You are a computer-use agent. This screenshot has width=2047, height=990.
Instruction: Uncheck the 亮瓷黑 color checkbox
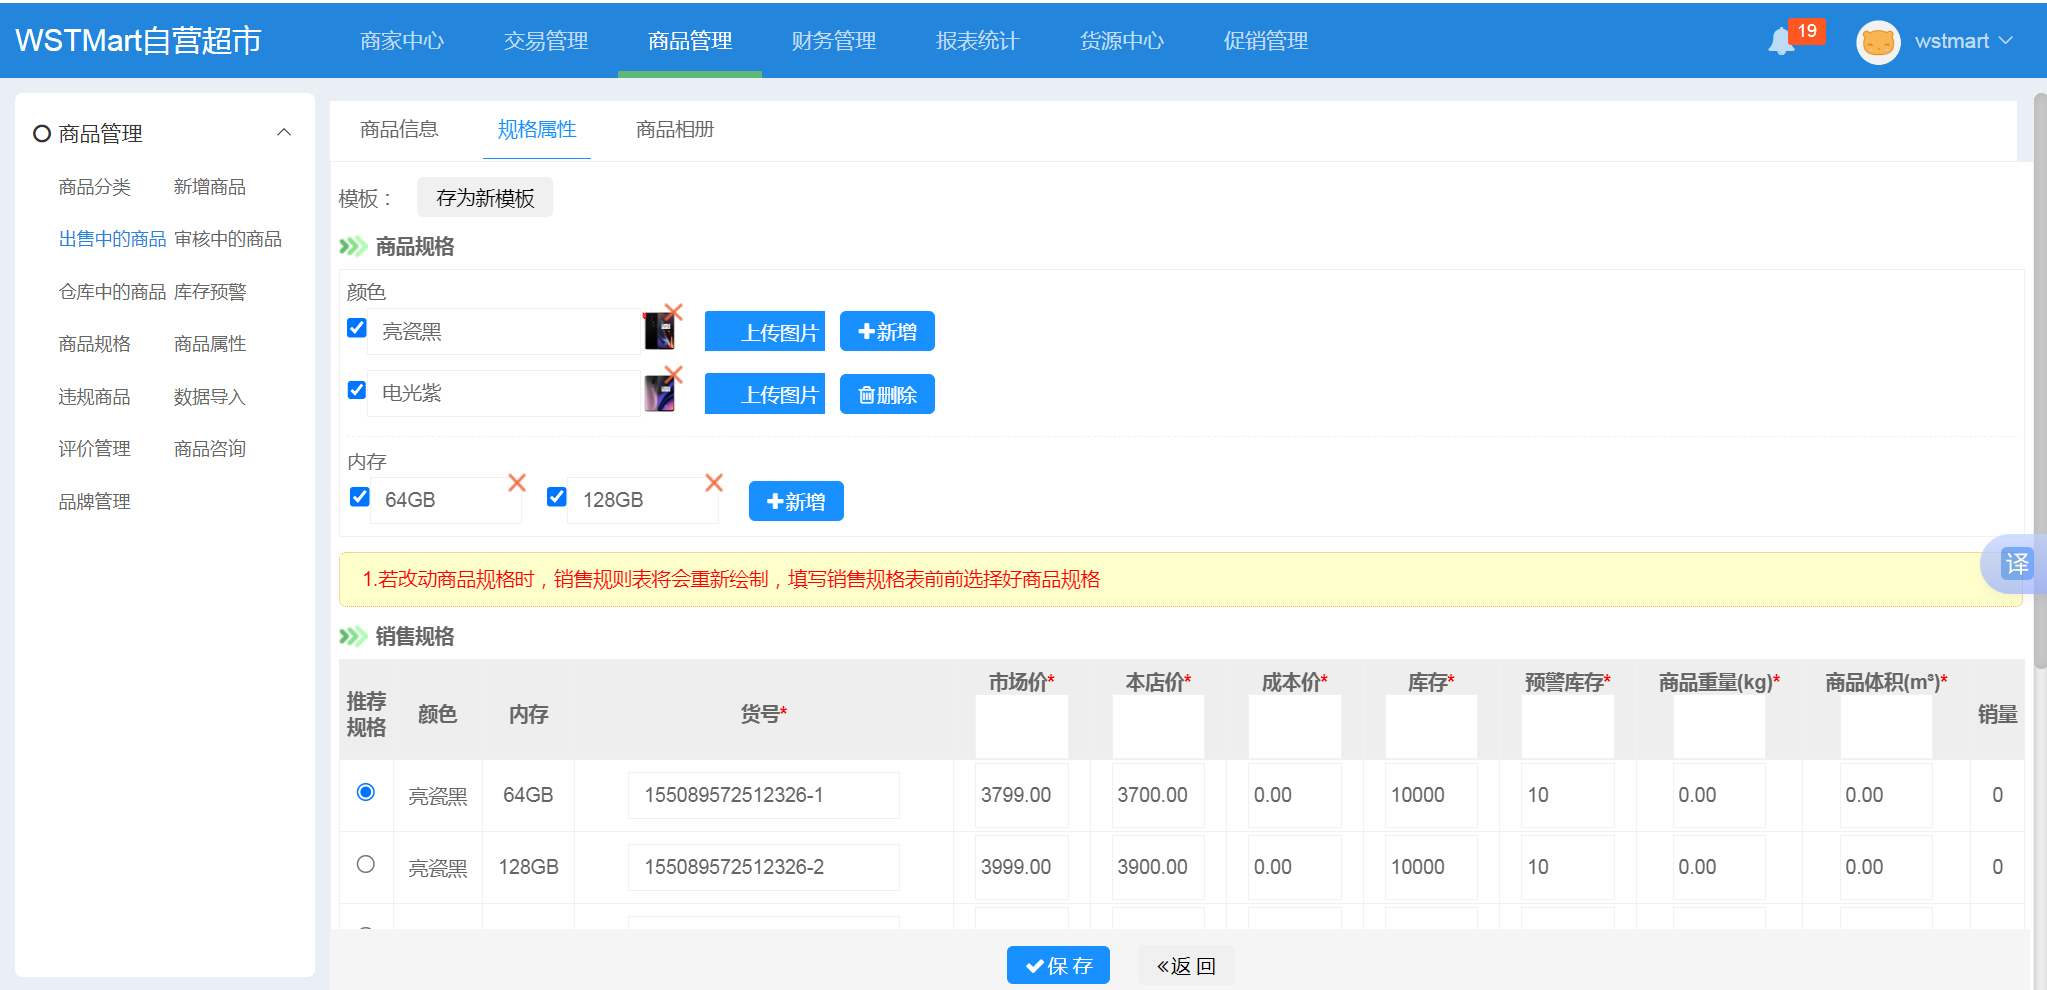[357, 328]
